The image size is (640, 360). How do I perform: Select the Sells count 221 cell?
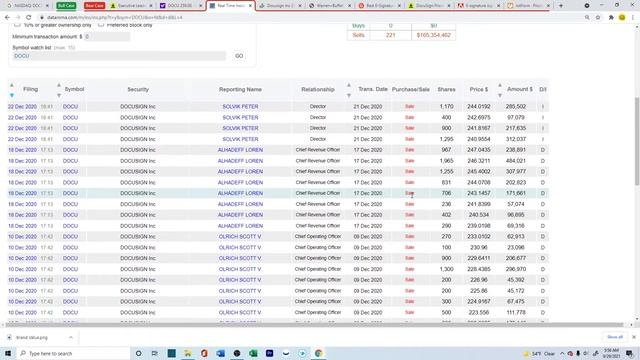click(391, 35)
